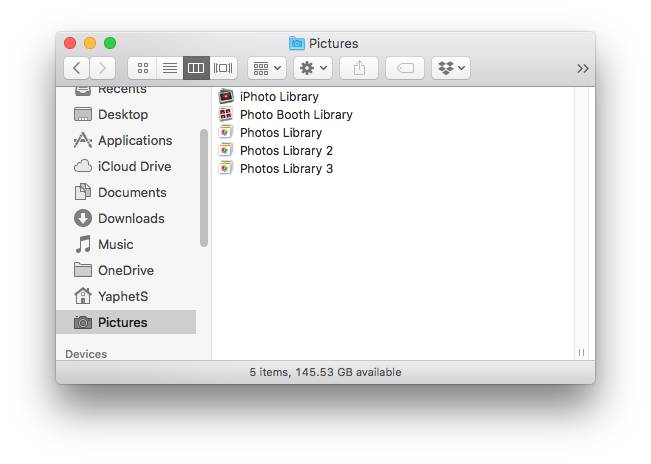Open iPhoto Library
651x464 pixels.
point(278,97)
